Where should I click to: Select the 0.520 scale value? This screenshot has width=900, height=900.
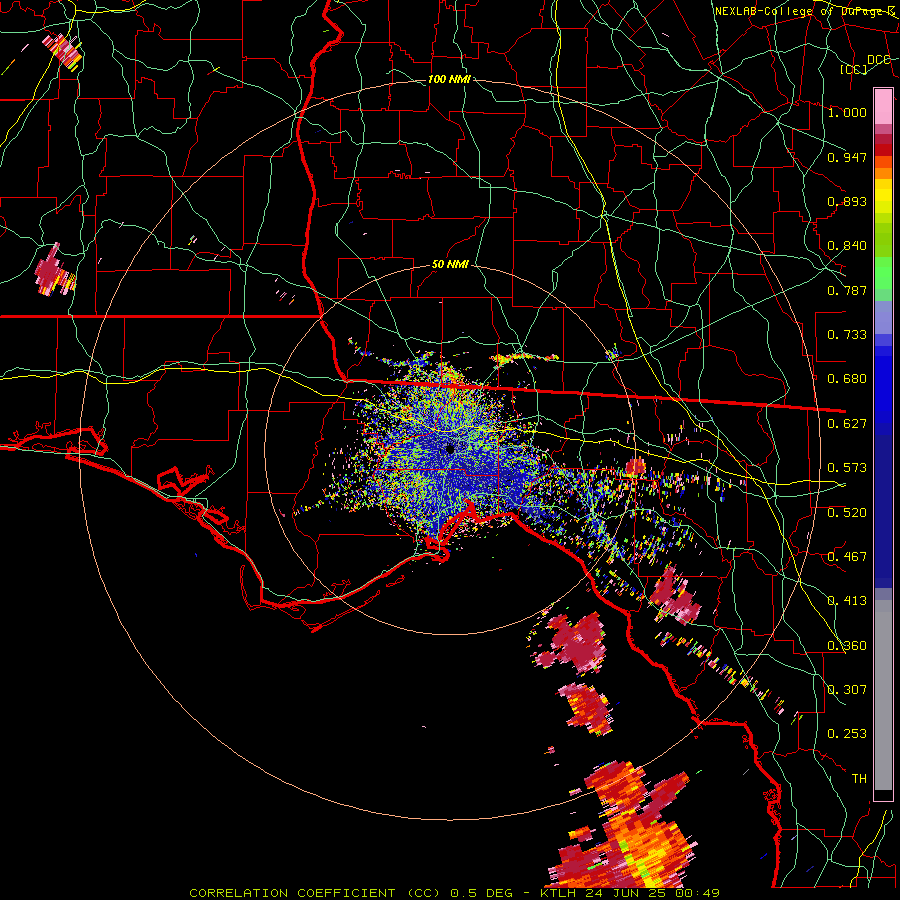847,513
